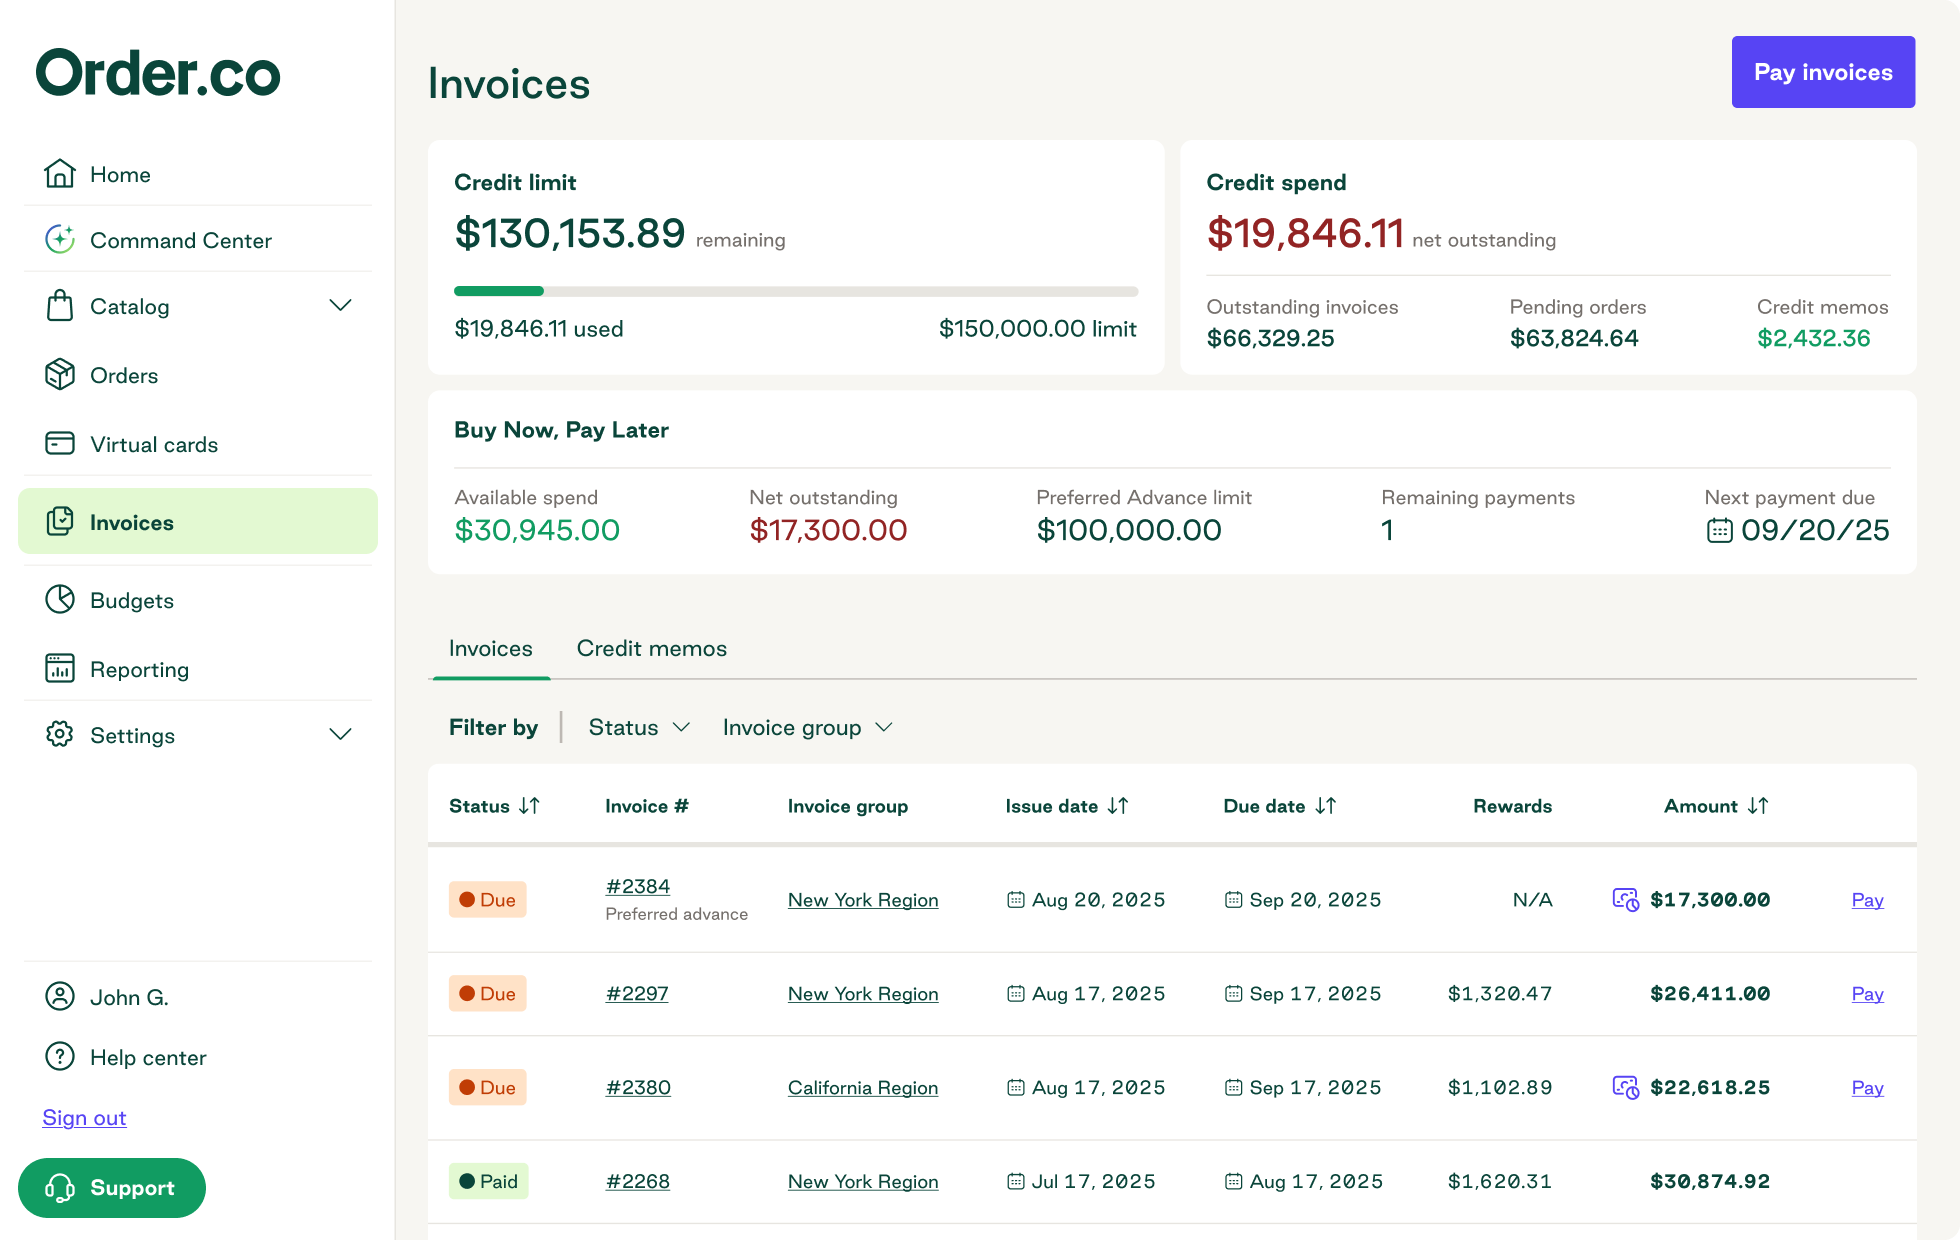Switch to the Credit memos tab
This screenshot has width=1960, height=1240.
click(x=650, y=648)
